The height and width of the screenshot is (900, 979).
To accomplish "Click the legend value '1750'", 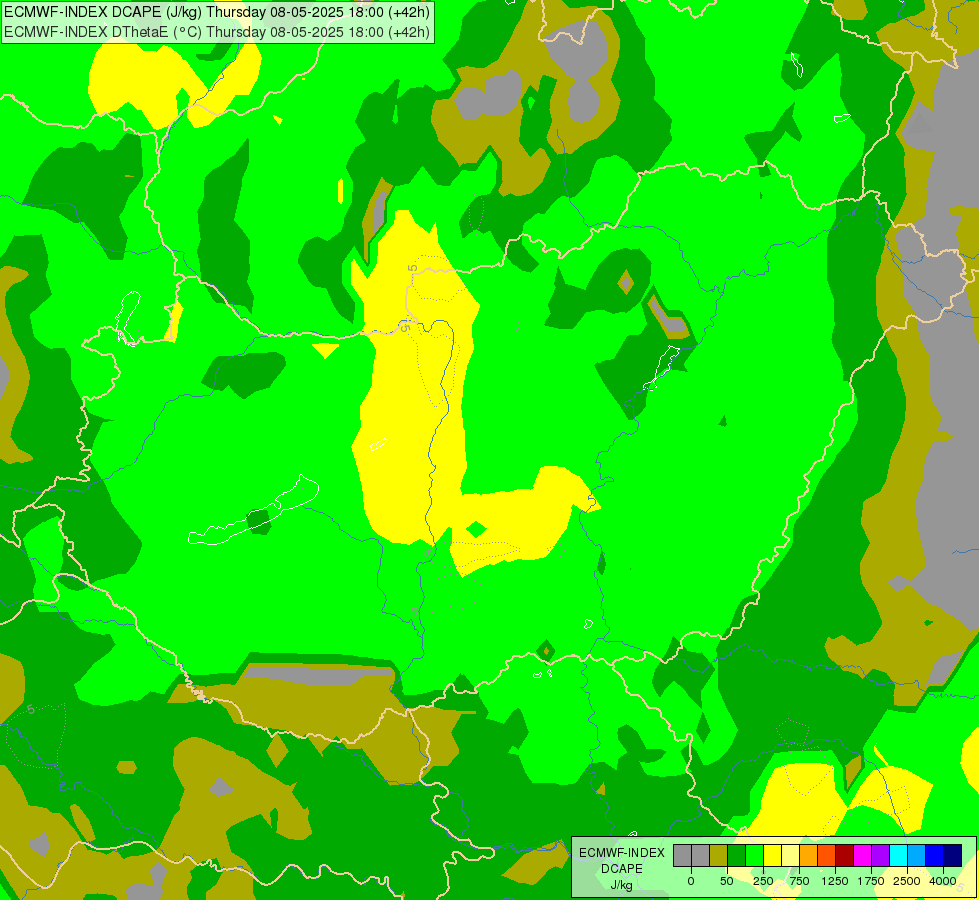I will (871, 881).
